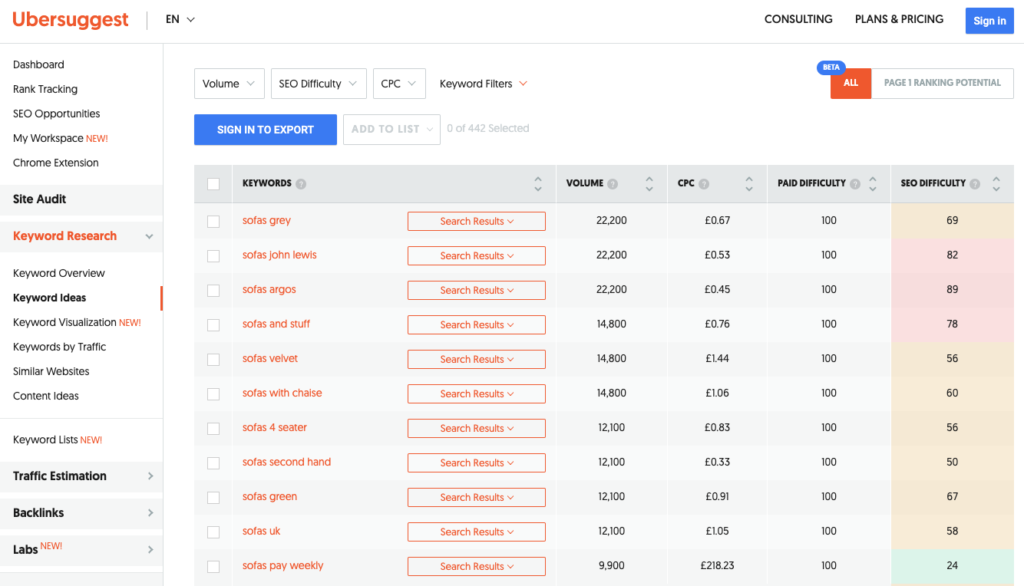
Task: Open the sofas john lewis keyword link
Action: coord(280,255)
